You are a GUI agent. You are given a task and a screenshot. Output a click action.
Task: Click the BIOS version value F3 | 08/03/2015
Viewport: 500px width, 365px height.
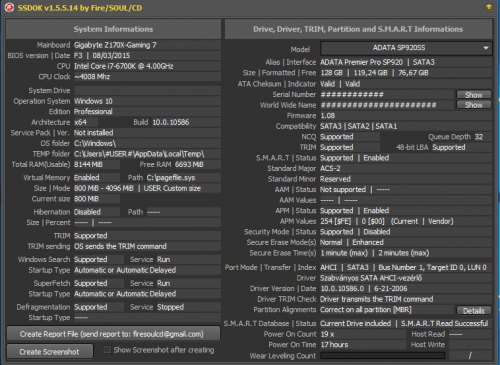147,56
